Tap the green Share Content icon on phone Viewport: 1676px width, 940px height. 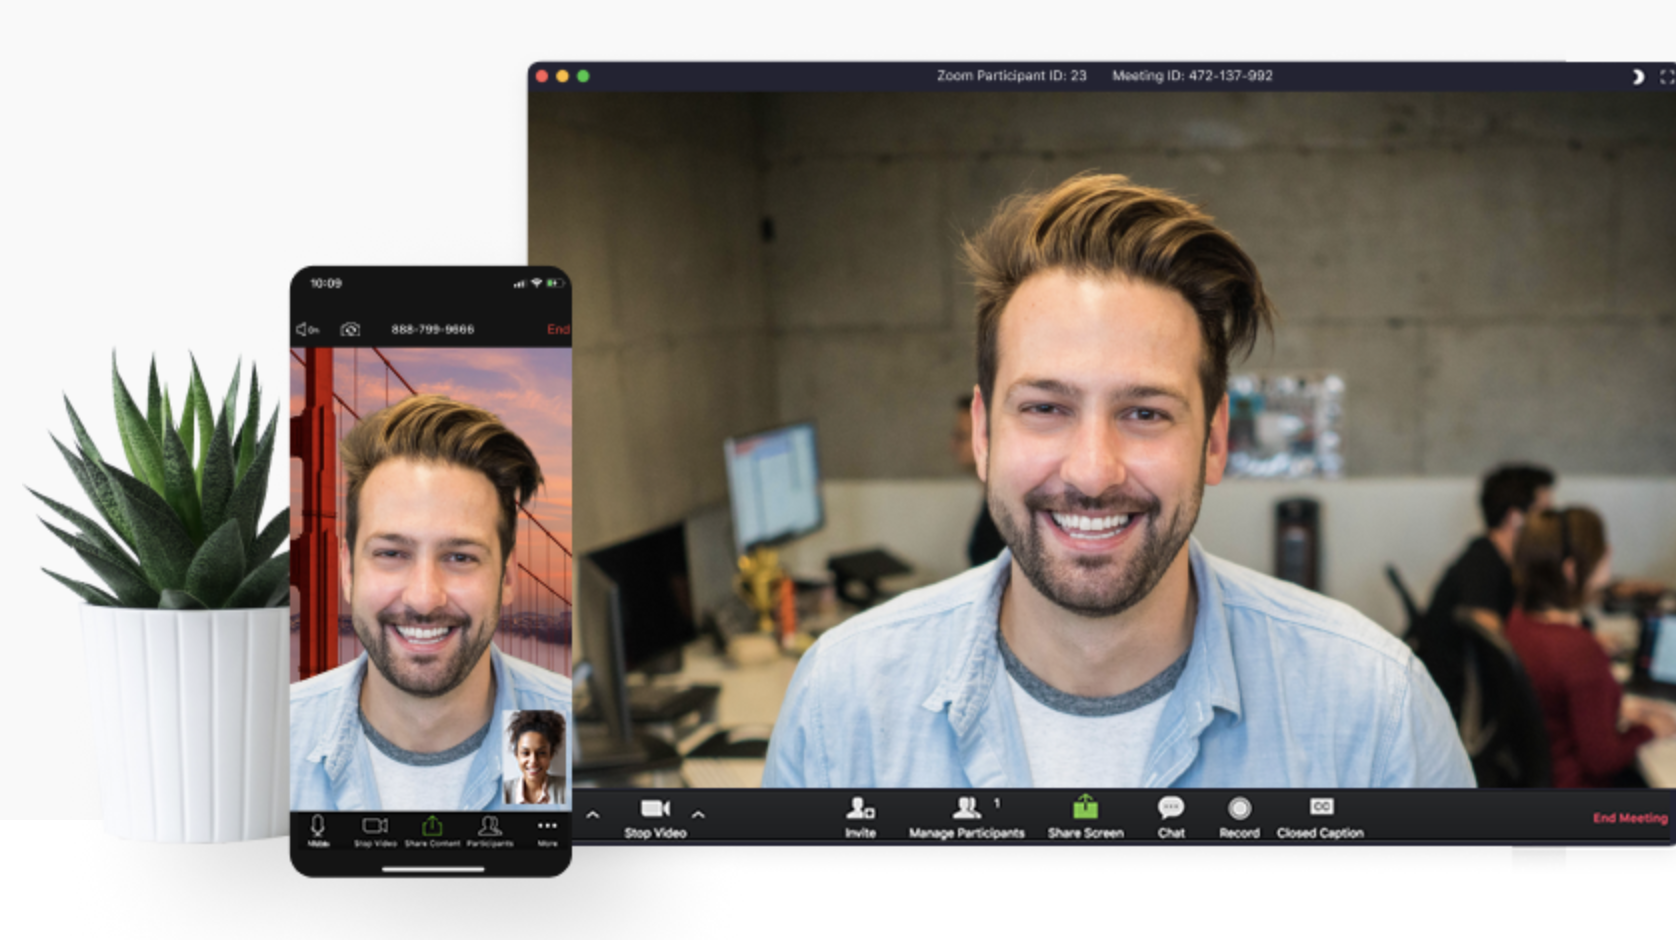(x=432, y=825)
